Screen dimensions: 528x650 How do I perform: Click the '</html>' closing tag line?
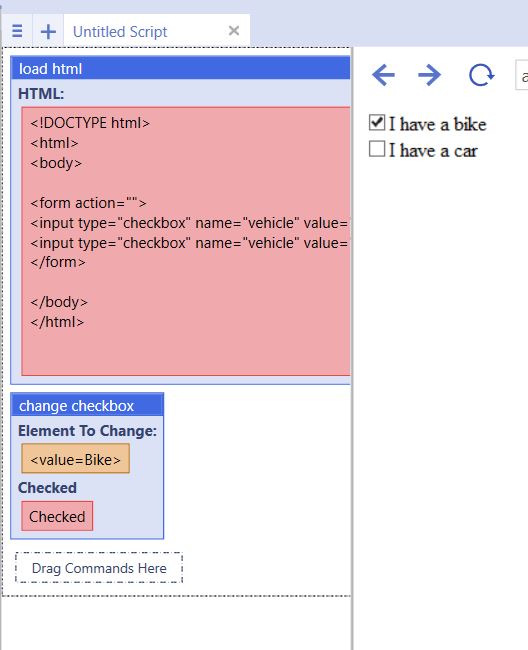click(x=57, y=322)
